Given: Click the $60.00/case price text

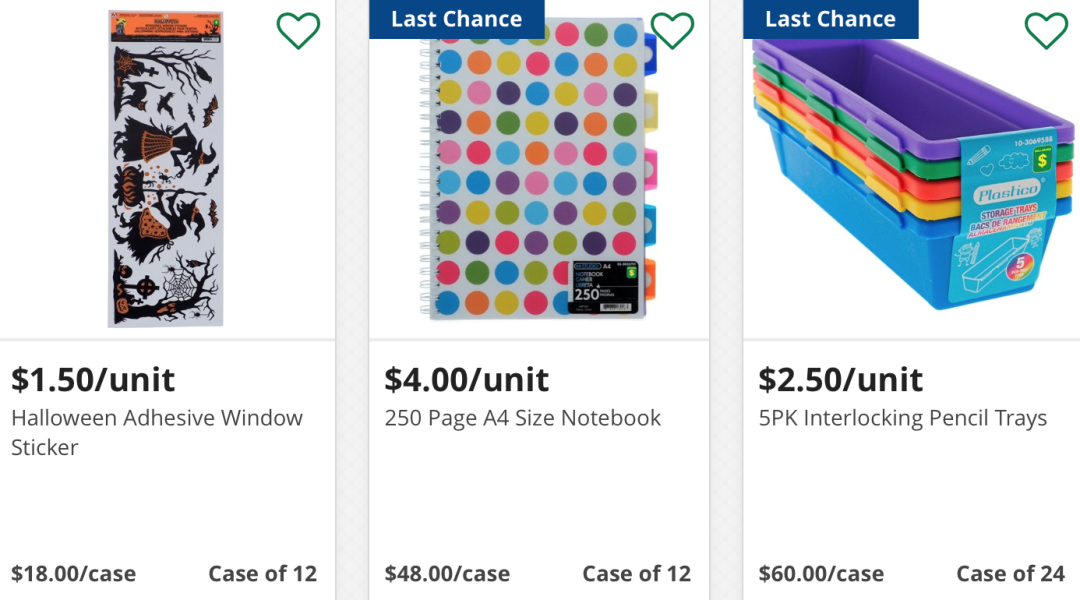Looking at the screenshot, I should tap(822, 574).
